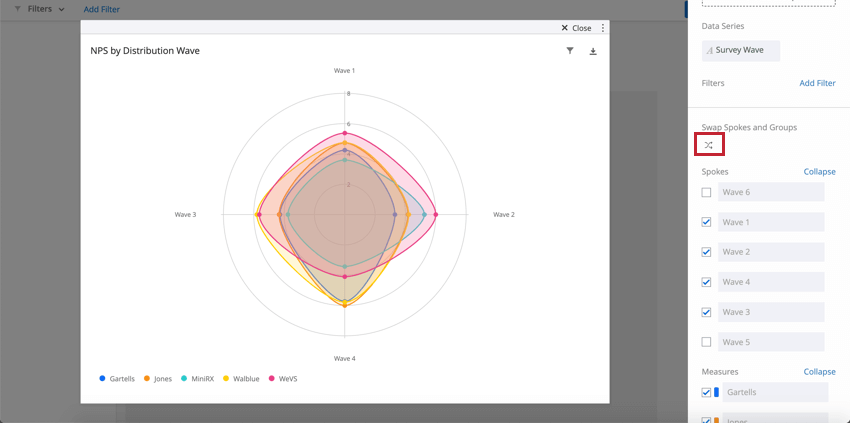Download the NPS chart via download icon
Viewport: 850px width, 423px height.
pyautogui.click(x=593, y=51)
